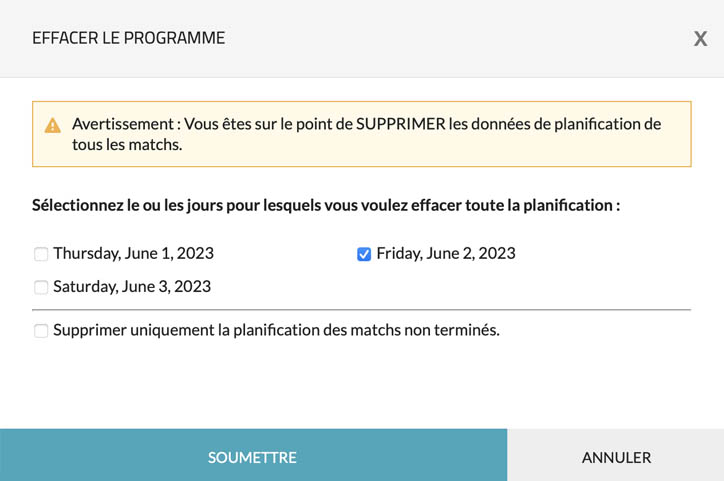Click the blank header bar beside the title
The width and height of the screenshot is (724, 481).
coord(450,39)
